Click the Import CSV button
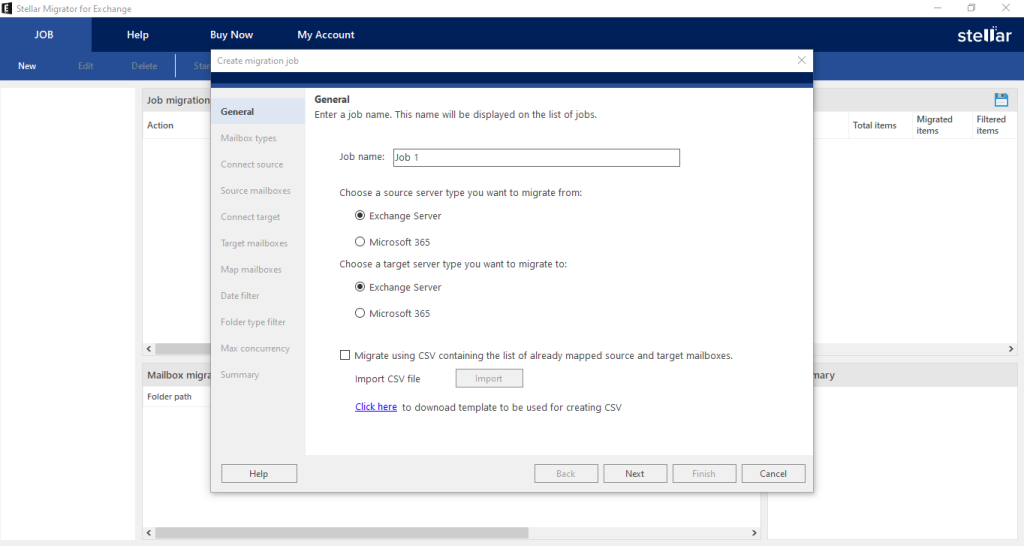Viewport: 1024px width, 546px height. click(489, 378)
